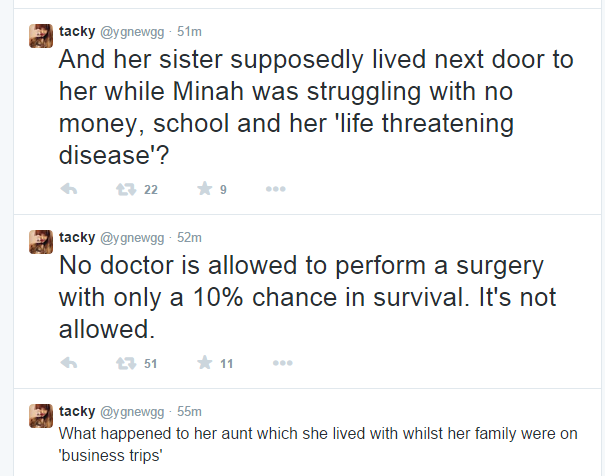This screenshot has height=476, width=605.
Task: Favorite the surgery tweet with 11 favorites
Action: click(204, 363)
